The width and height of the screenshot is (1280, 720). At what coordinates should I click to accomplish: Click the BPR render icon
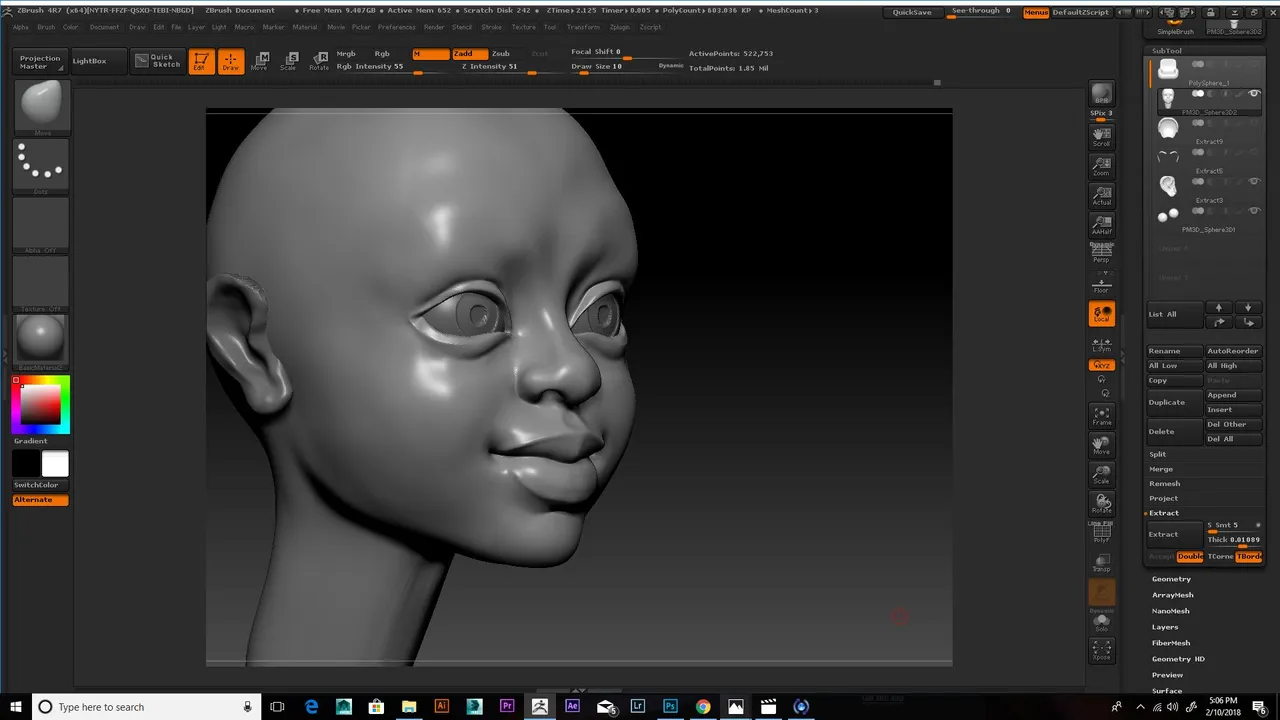(1101, 93)
